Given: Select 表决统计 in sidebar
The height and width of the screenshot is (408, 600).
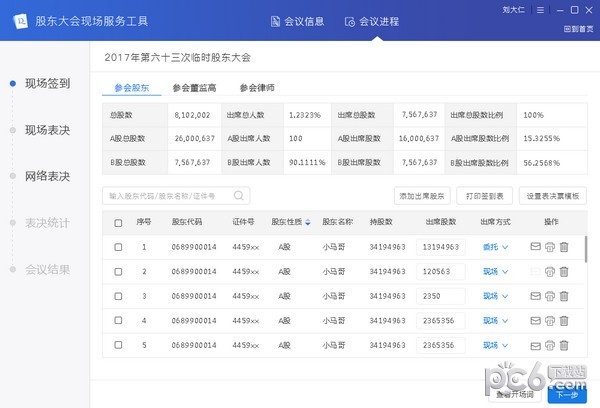Looking at the screenshot, I should coord(47,223).
